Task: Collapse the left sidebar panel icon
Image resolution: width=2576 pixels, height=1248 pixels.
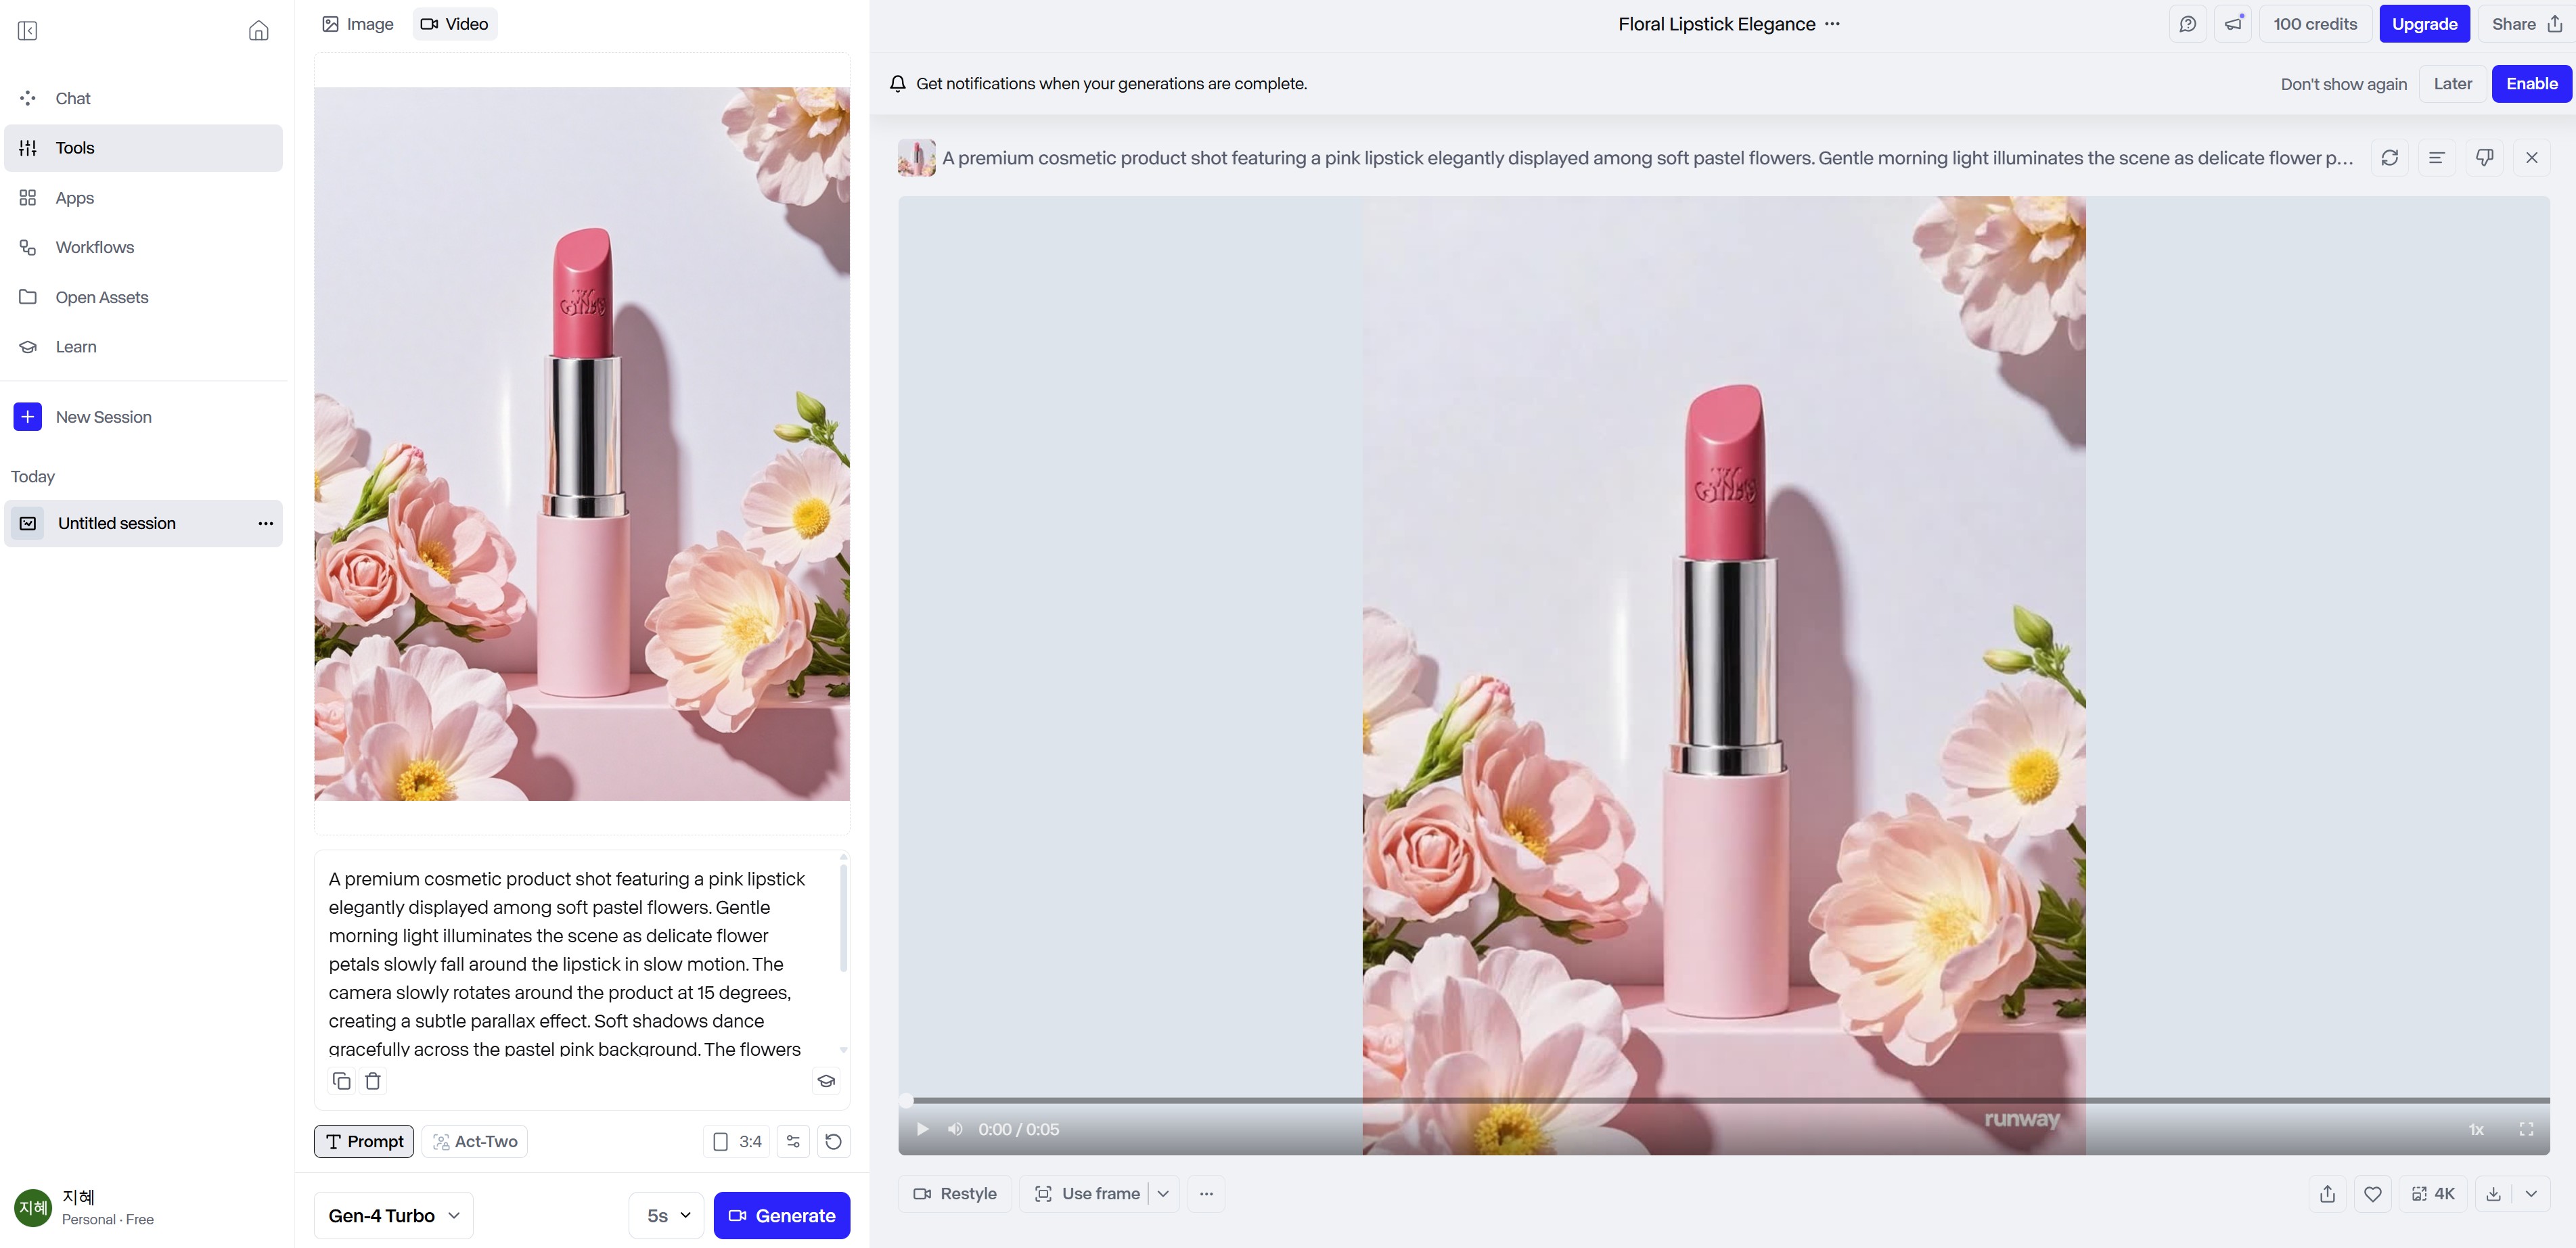Action: tap(28, 31)
